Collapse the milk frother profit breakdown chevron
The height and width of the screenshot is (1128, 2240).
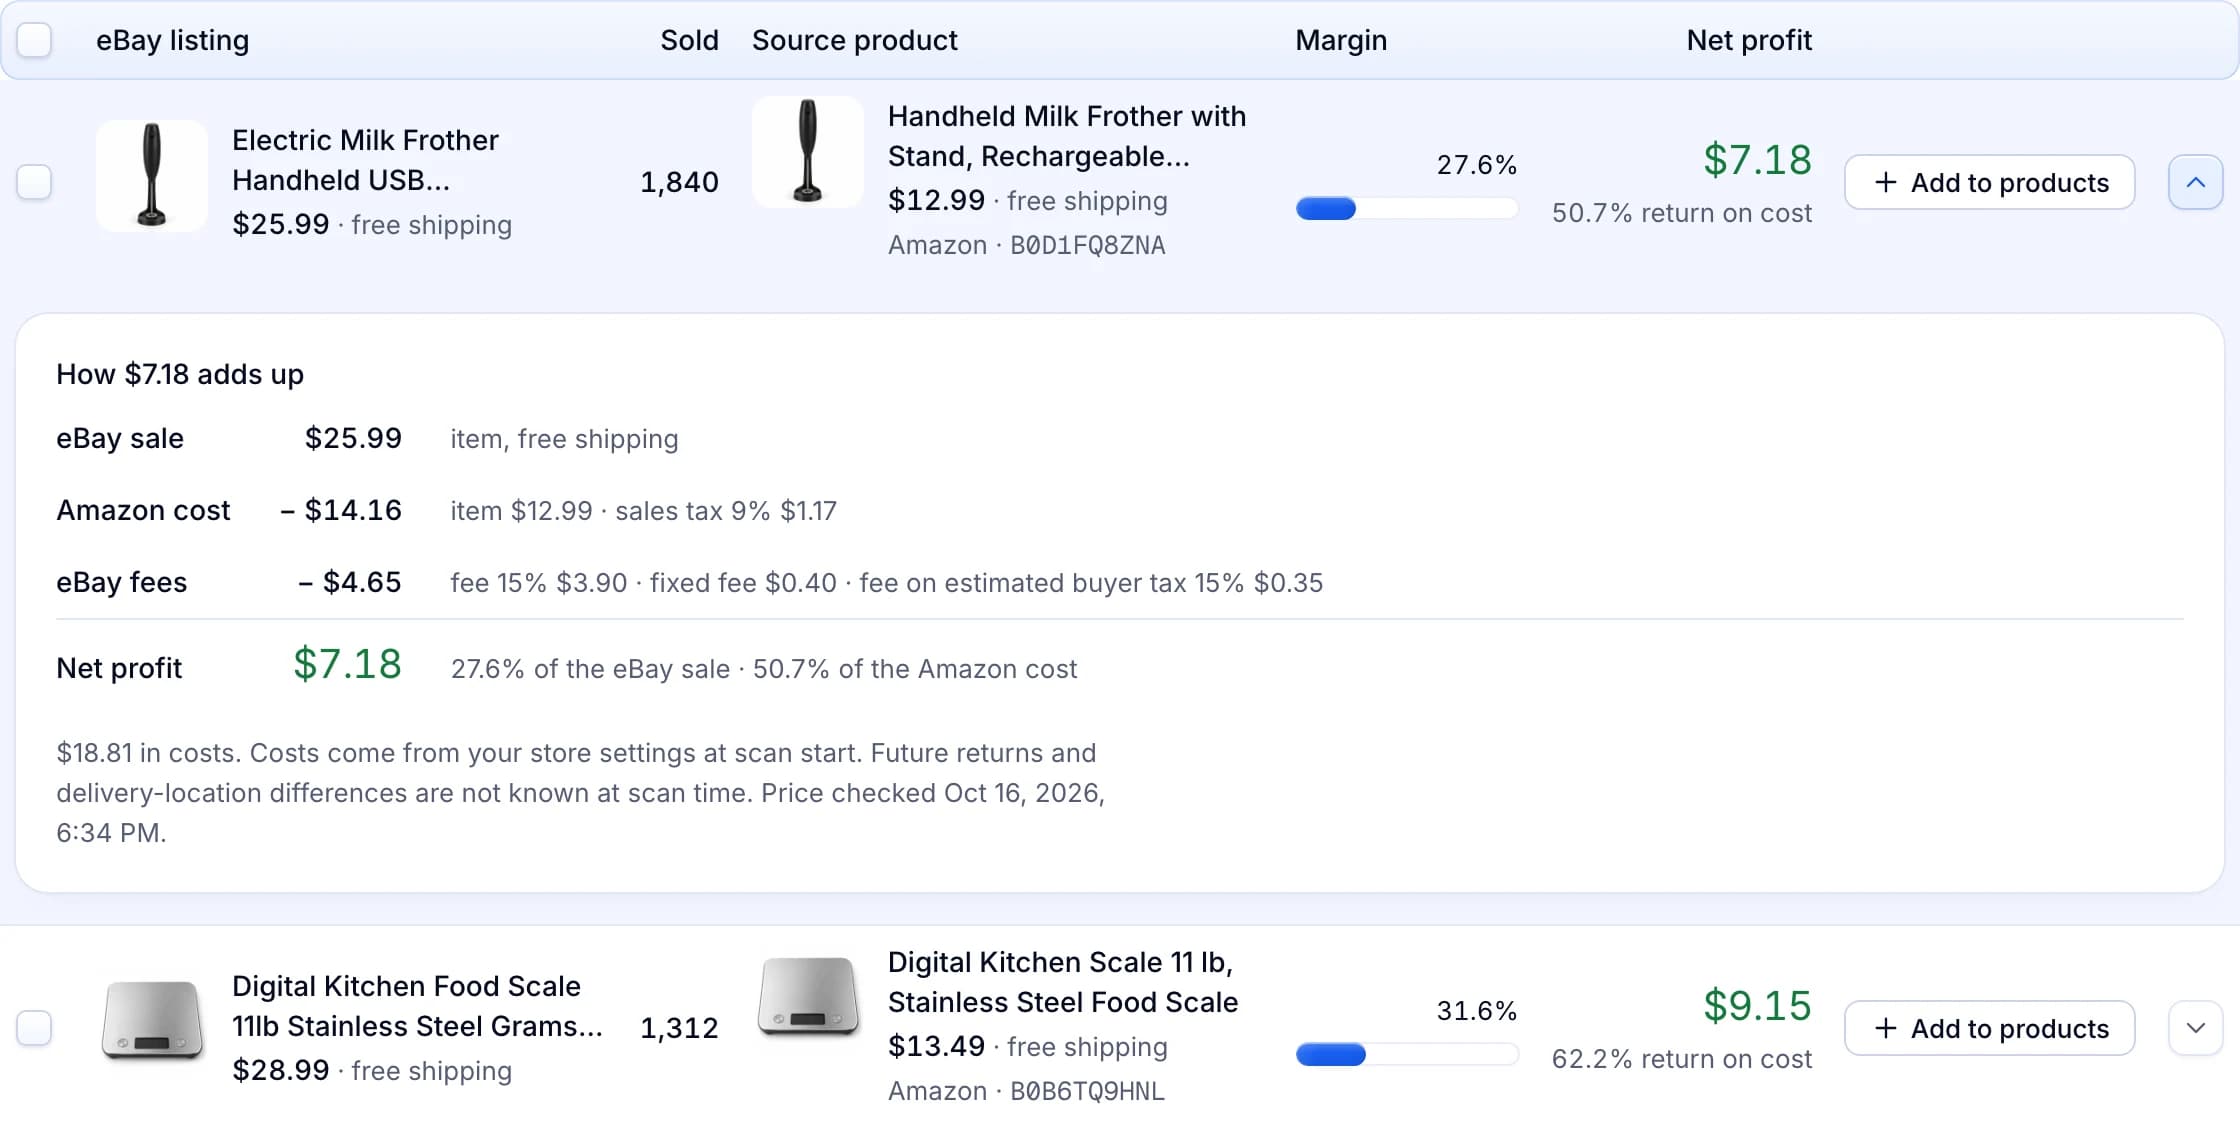[x=2195, y=182]
